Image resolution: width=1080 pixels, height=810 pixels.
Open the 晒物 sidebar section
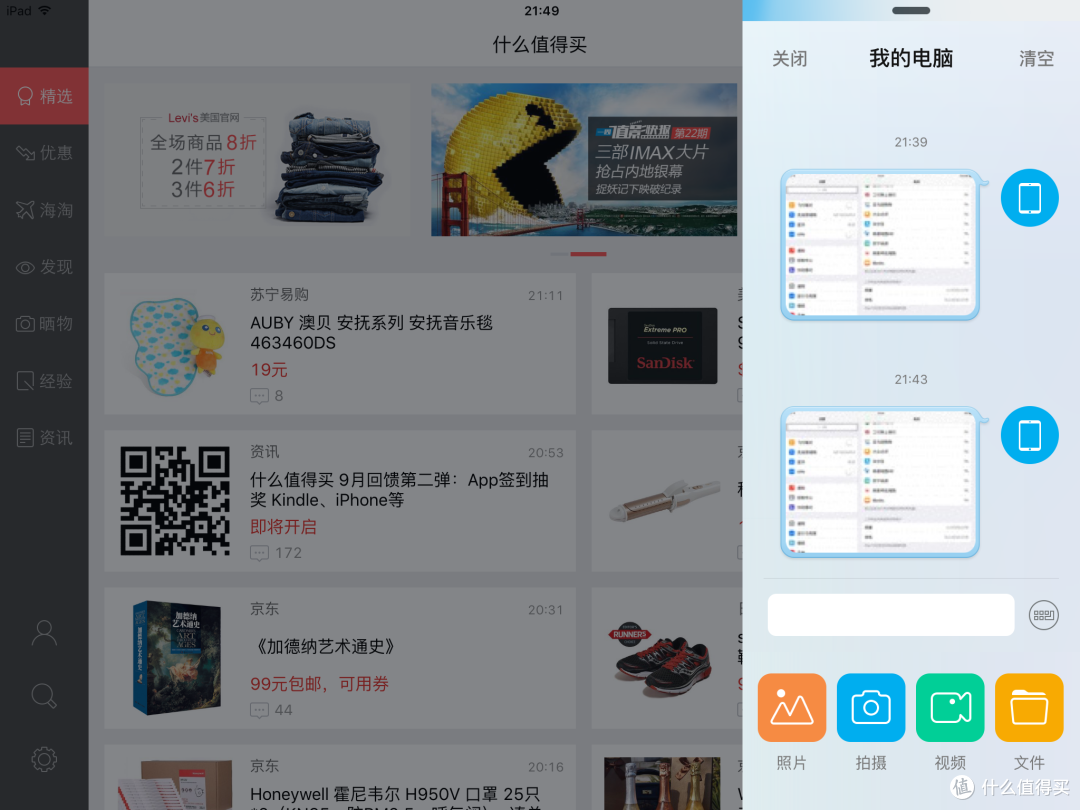coord(44,323)
